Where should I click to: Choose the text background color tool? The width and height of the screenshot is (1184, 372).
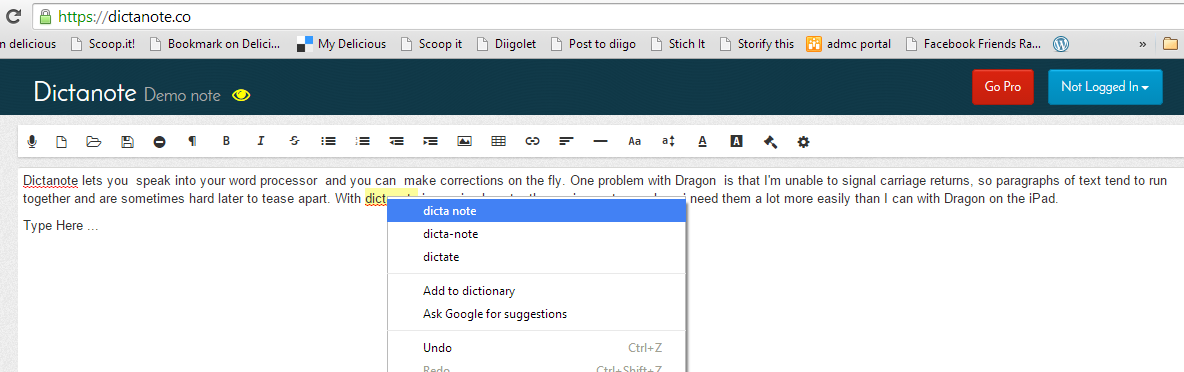(x=736, y=141)
